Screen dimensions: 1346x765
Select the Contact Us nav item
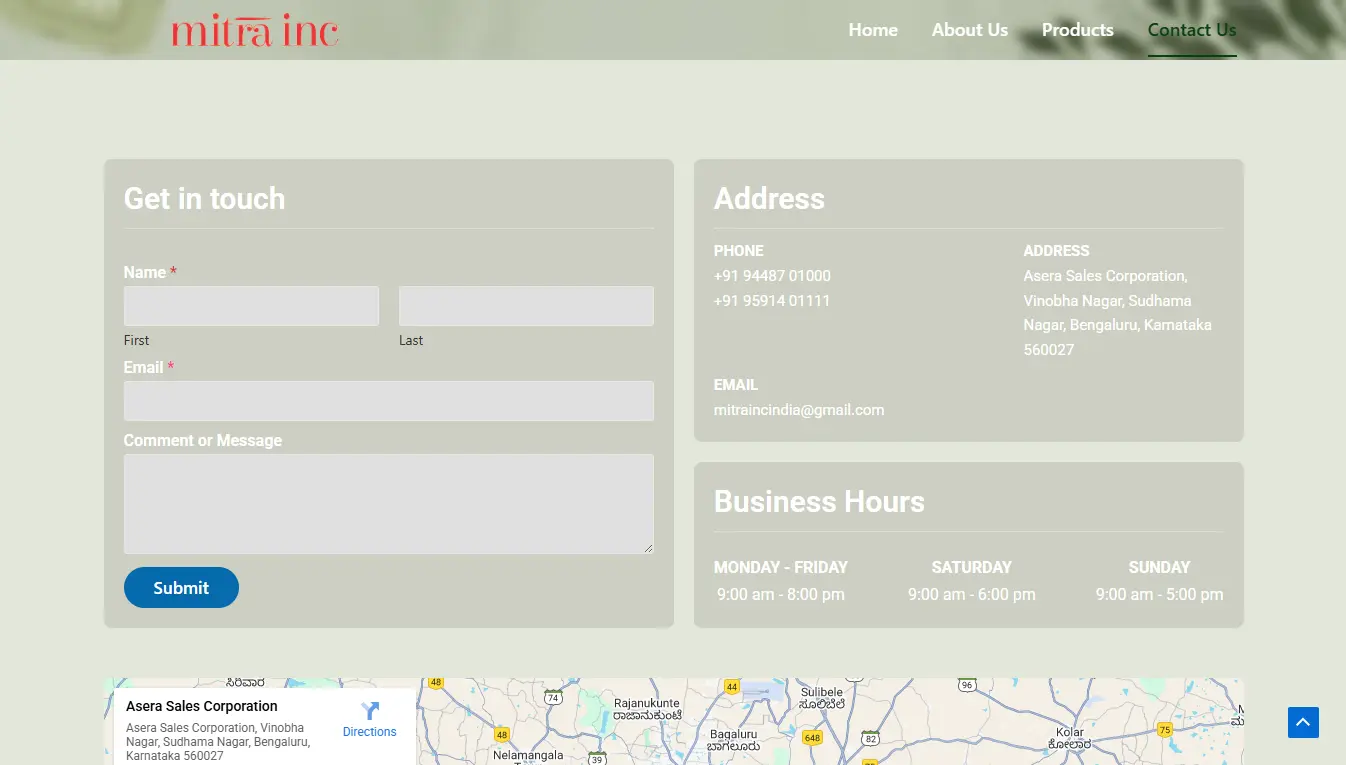(x=1191, y=30)
